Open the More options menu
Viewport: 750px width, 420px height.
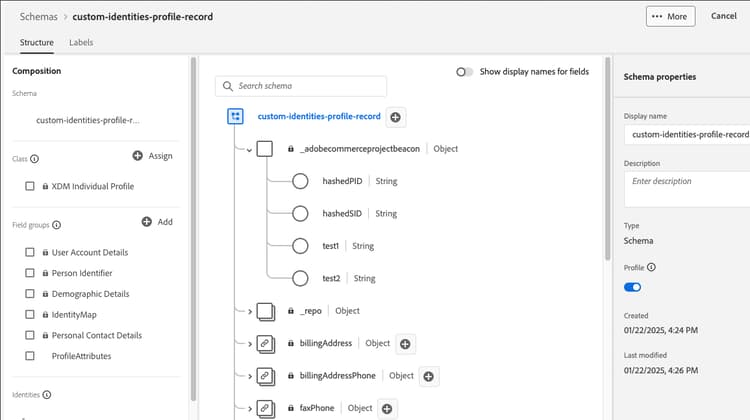point(670,16)
